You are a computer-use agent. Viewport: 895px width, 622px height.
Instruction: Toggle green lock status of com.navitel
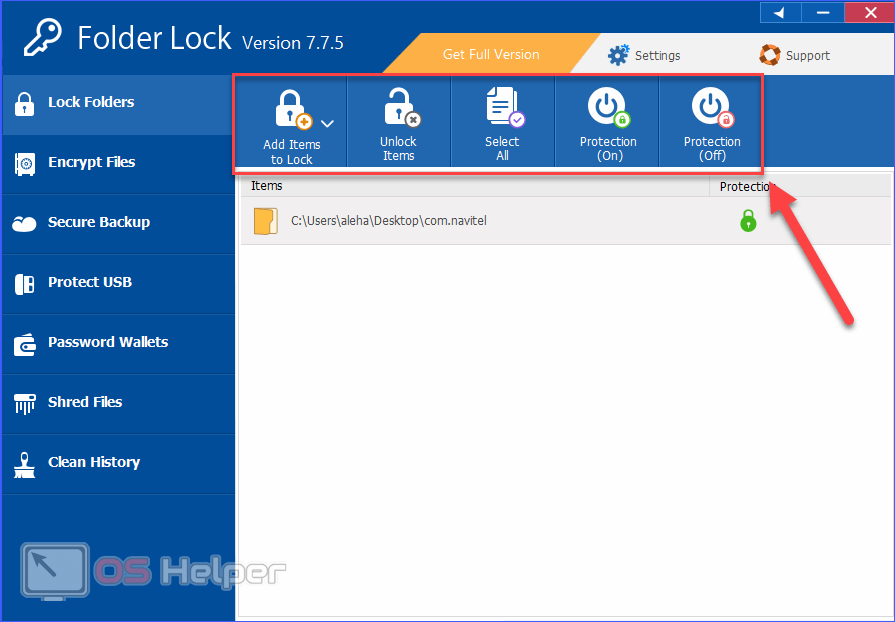pos(748,221)
